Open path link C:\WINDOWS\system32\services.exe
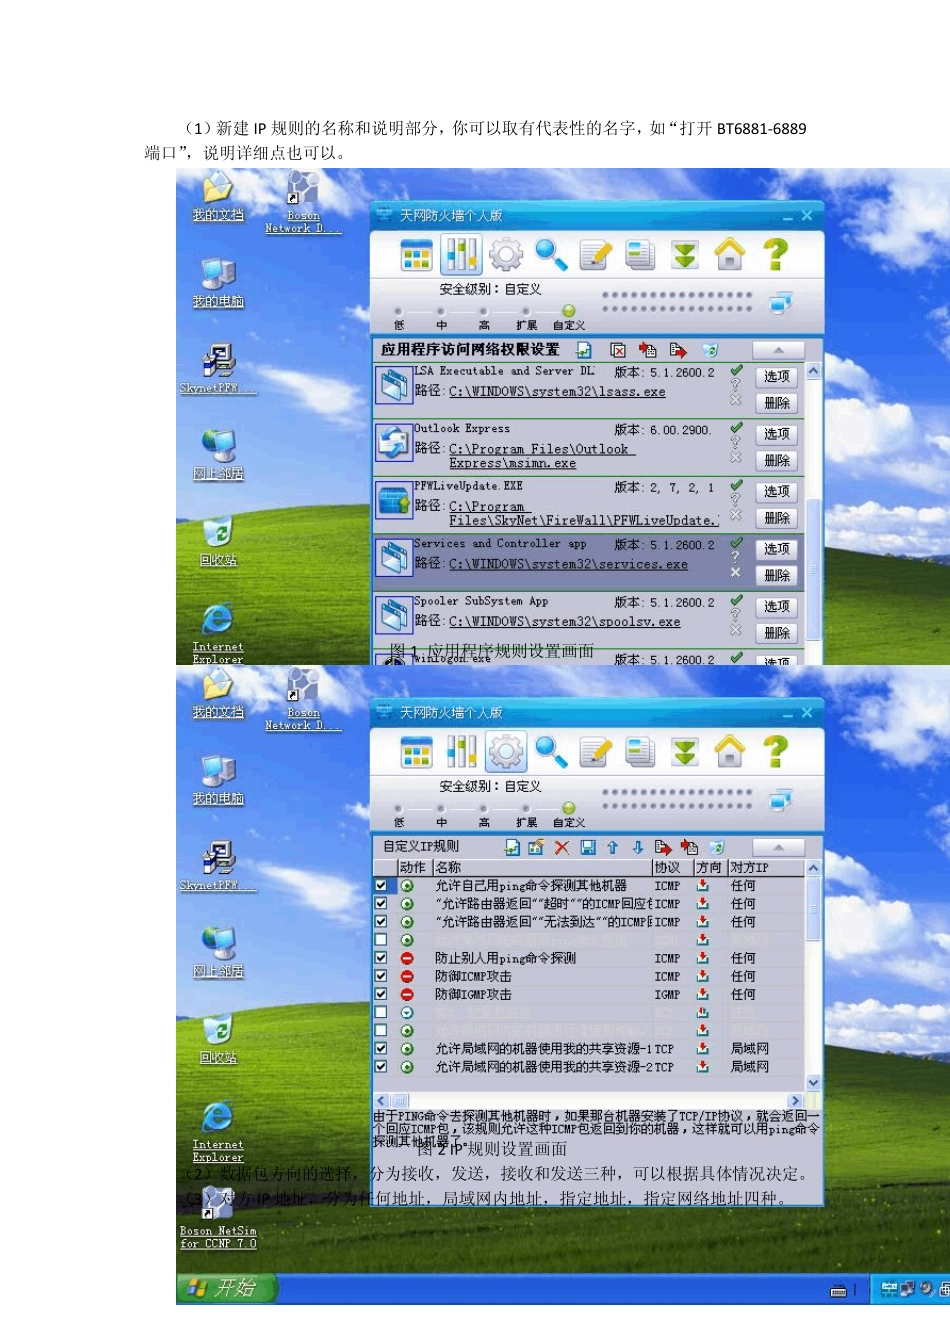950x1344 pixels. [568, 564]
